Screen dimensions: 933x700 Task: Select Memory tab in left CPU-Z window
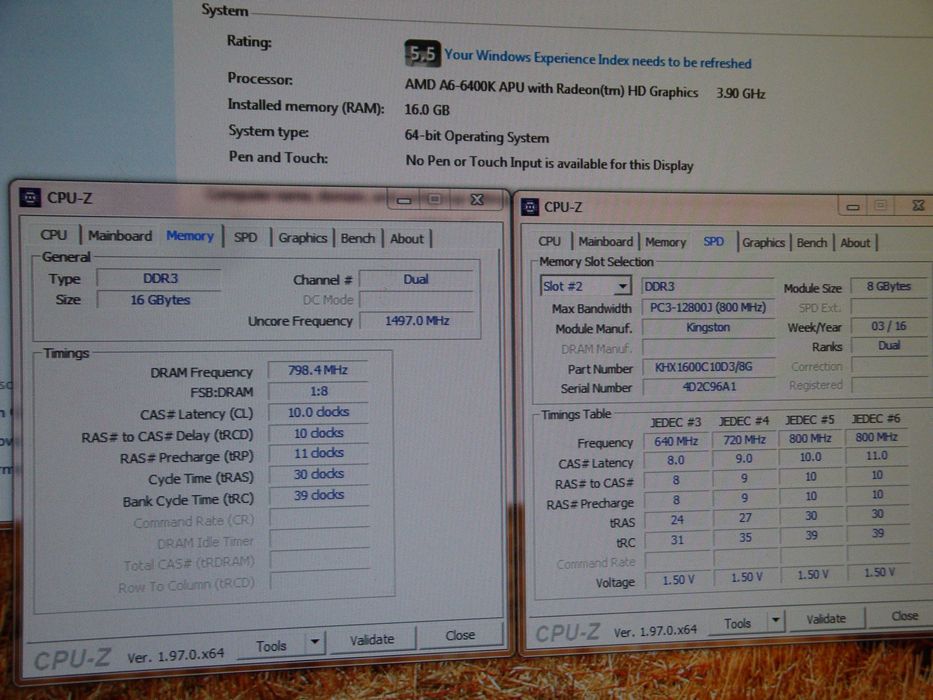pos(190,236)
